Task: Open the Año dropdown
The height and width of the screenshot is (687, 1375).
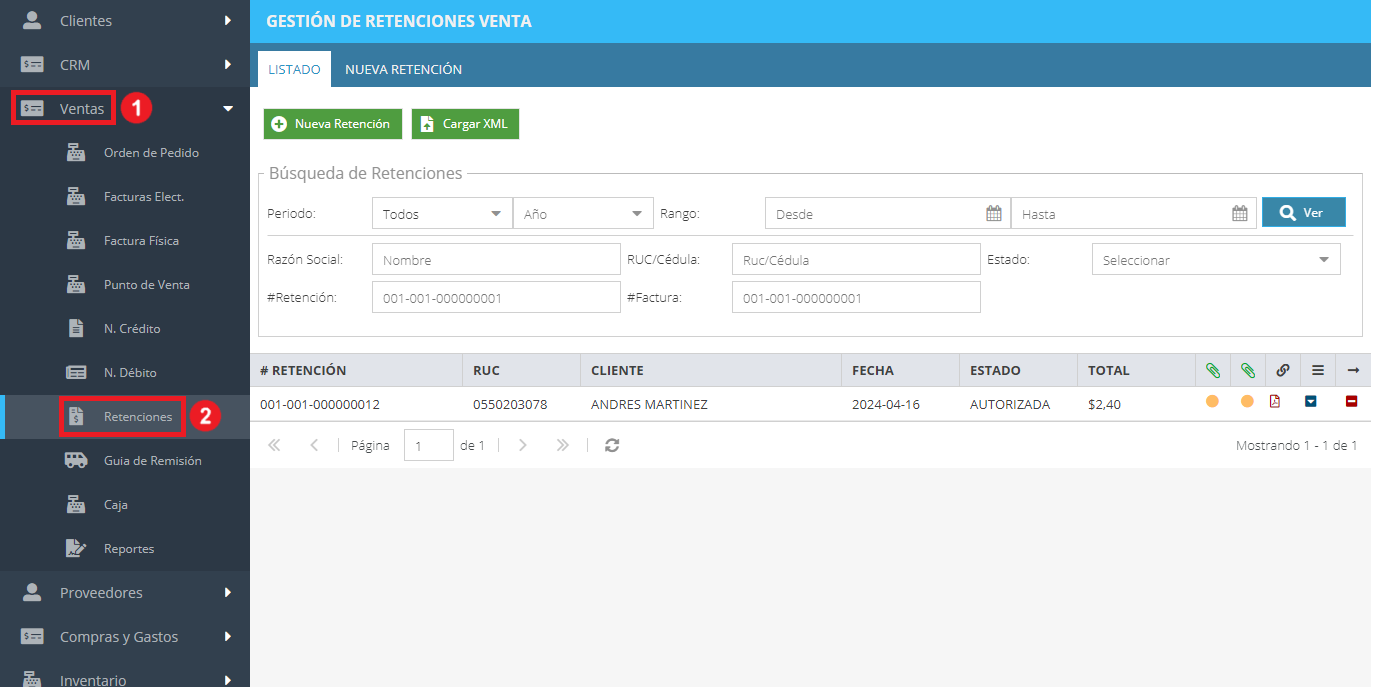Action: click(x=583, y=214)
